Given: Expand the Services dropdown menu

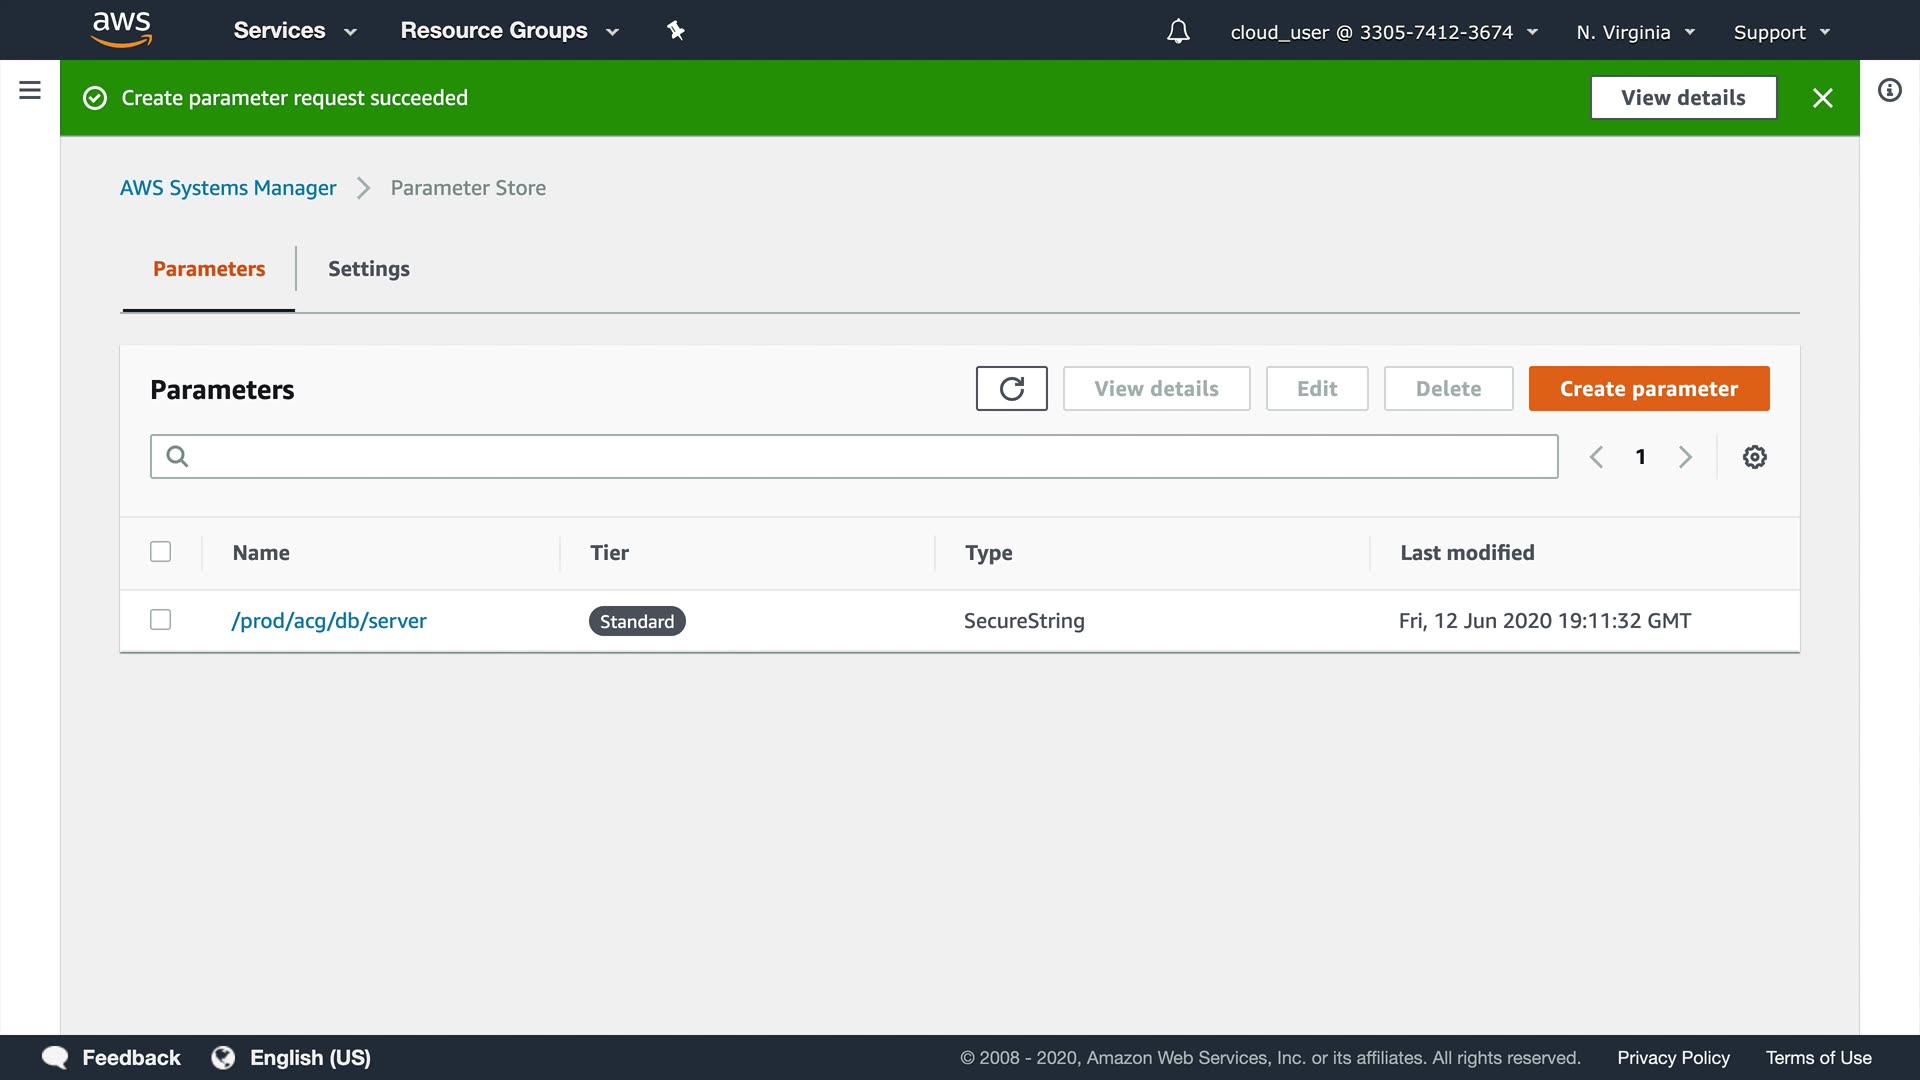Looking at the screenshot, I should tap(295, 31).
